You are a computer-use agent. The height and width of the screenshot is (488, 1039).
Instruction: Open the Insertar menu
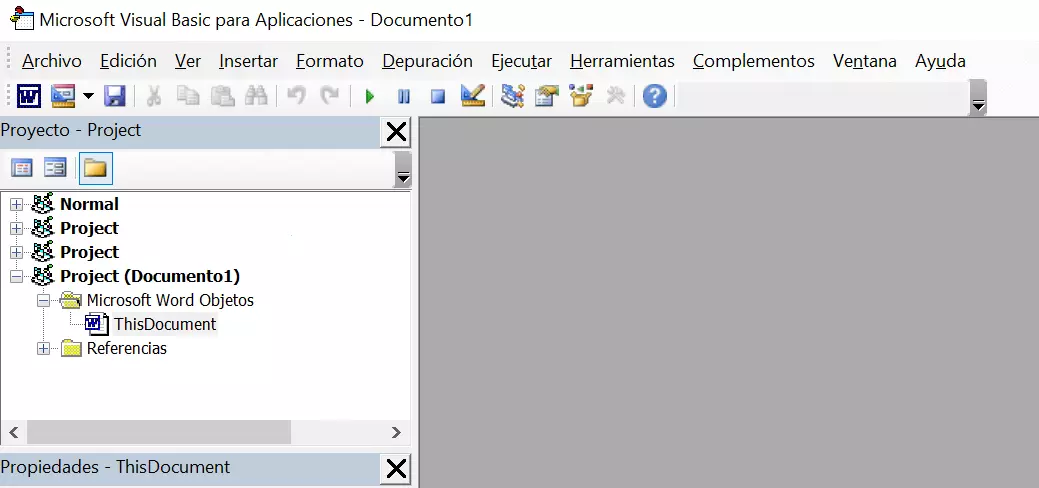[248, 61]
